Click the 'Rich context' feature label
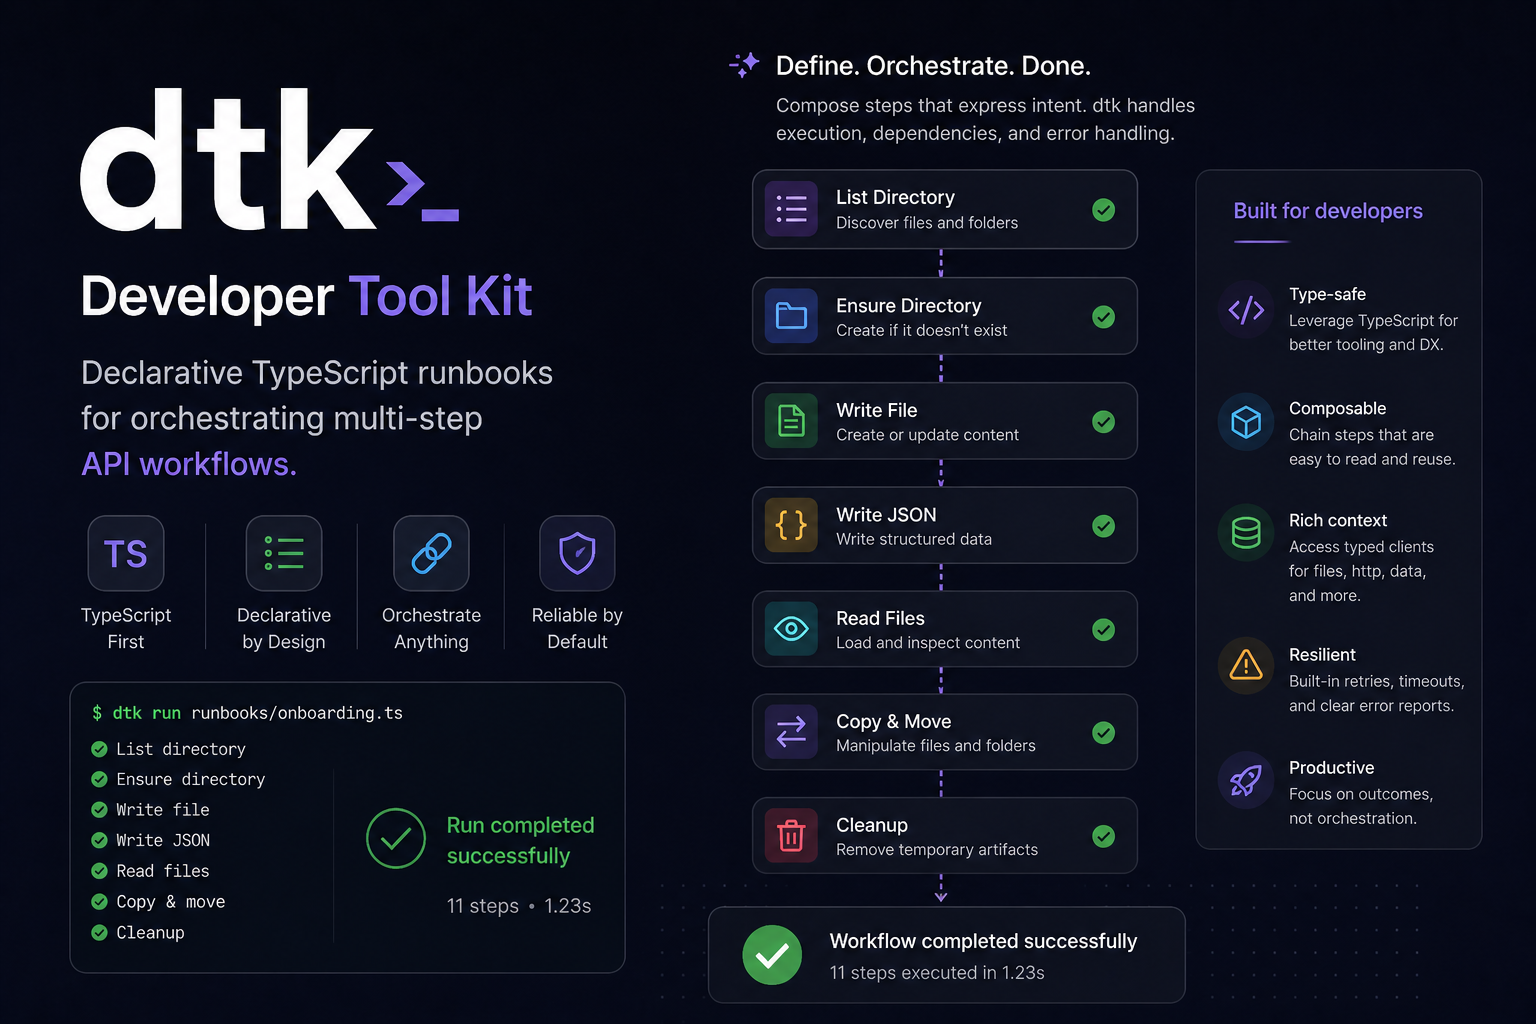 [1338, 520]
